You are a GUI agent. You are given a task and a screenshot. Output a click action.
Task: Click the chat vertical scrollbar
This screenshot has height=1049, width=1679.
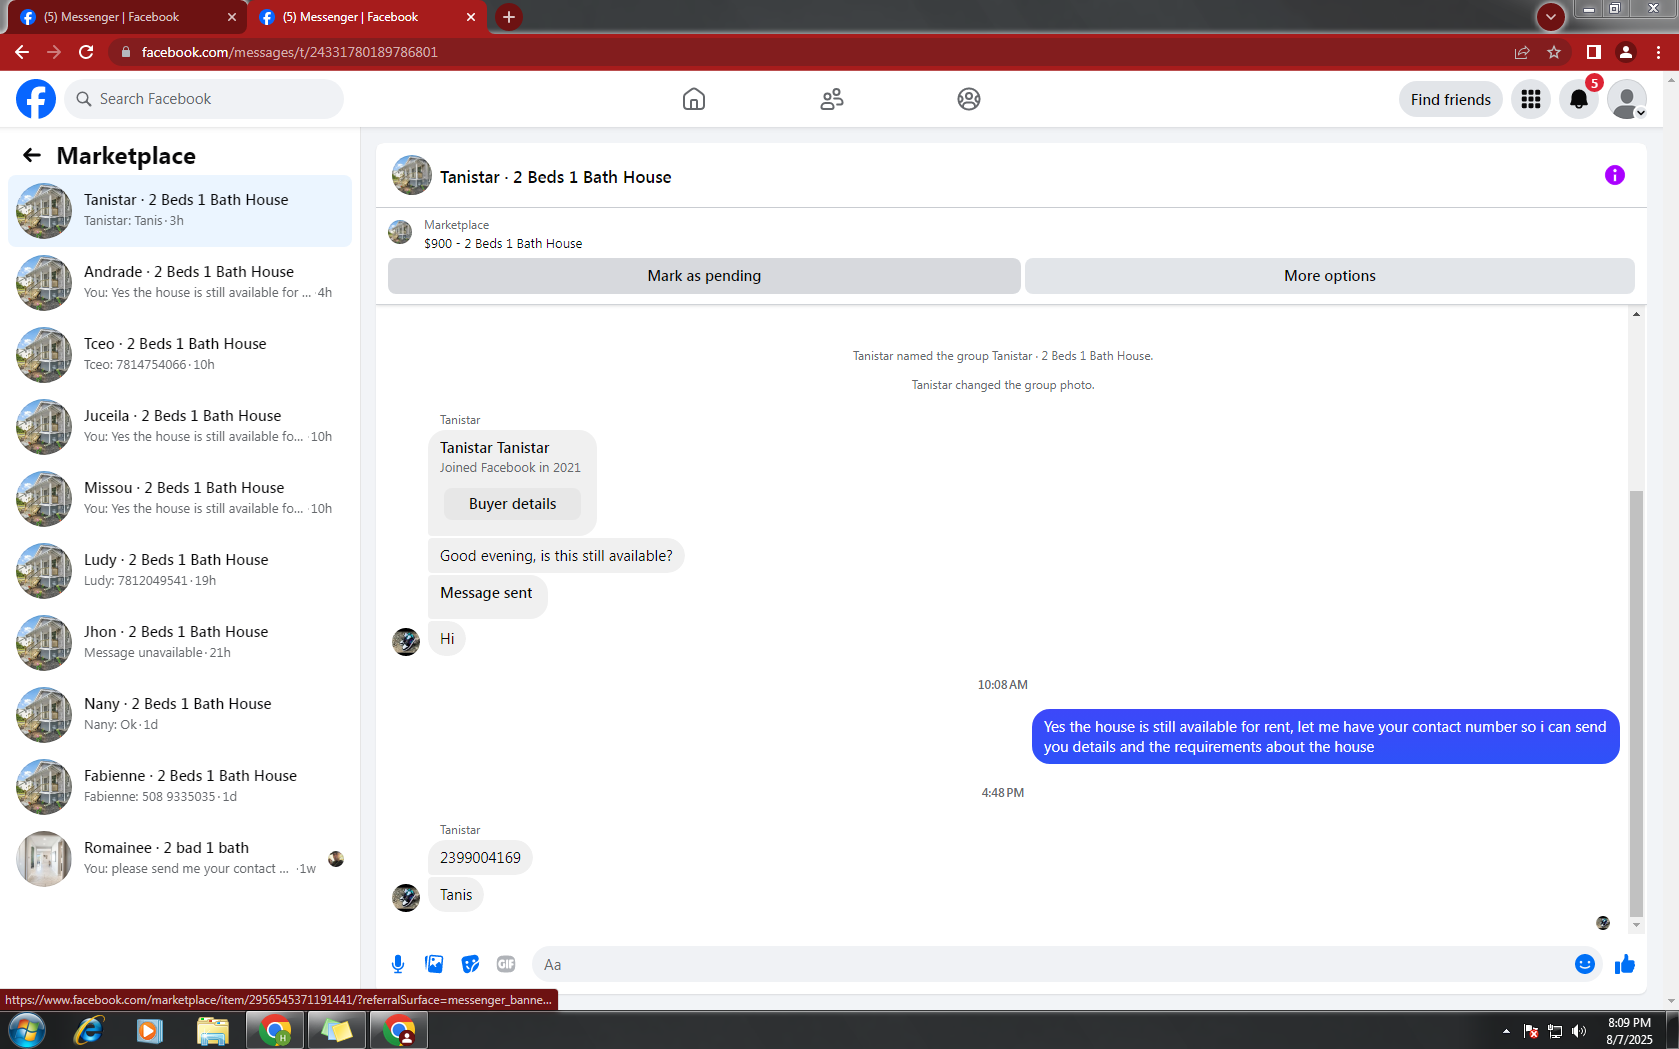[x=1636, y=704]
